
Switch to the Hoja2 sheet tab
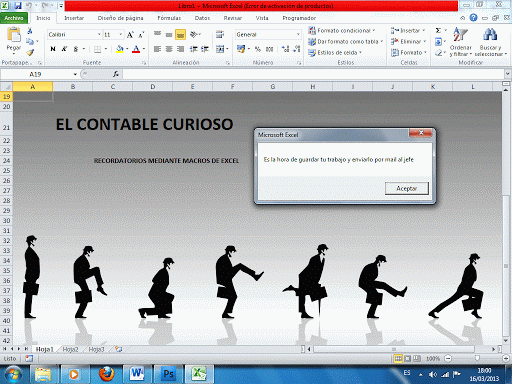coord(70,349)
